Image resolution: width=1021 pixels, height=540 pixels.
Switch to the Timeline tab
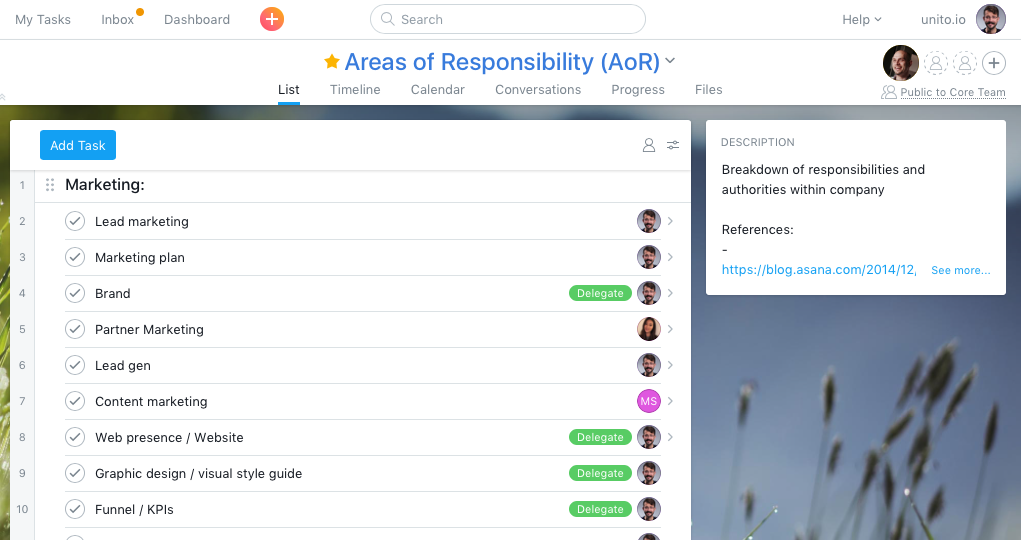click(355, 89)
